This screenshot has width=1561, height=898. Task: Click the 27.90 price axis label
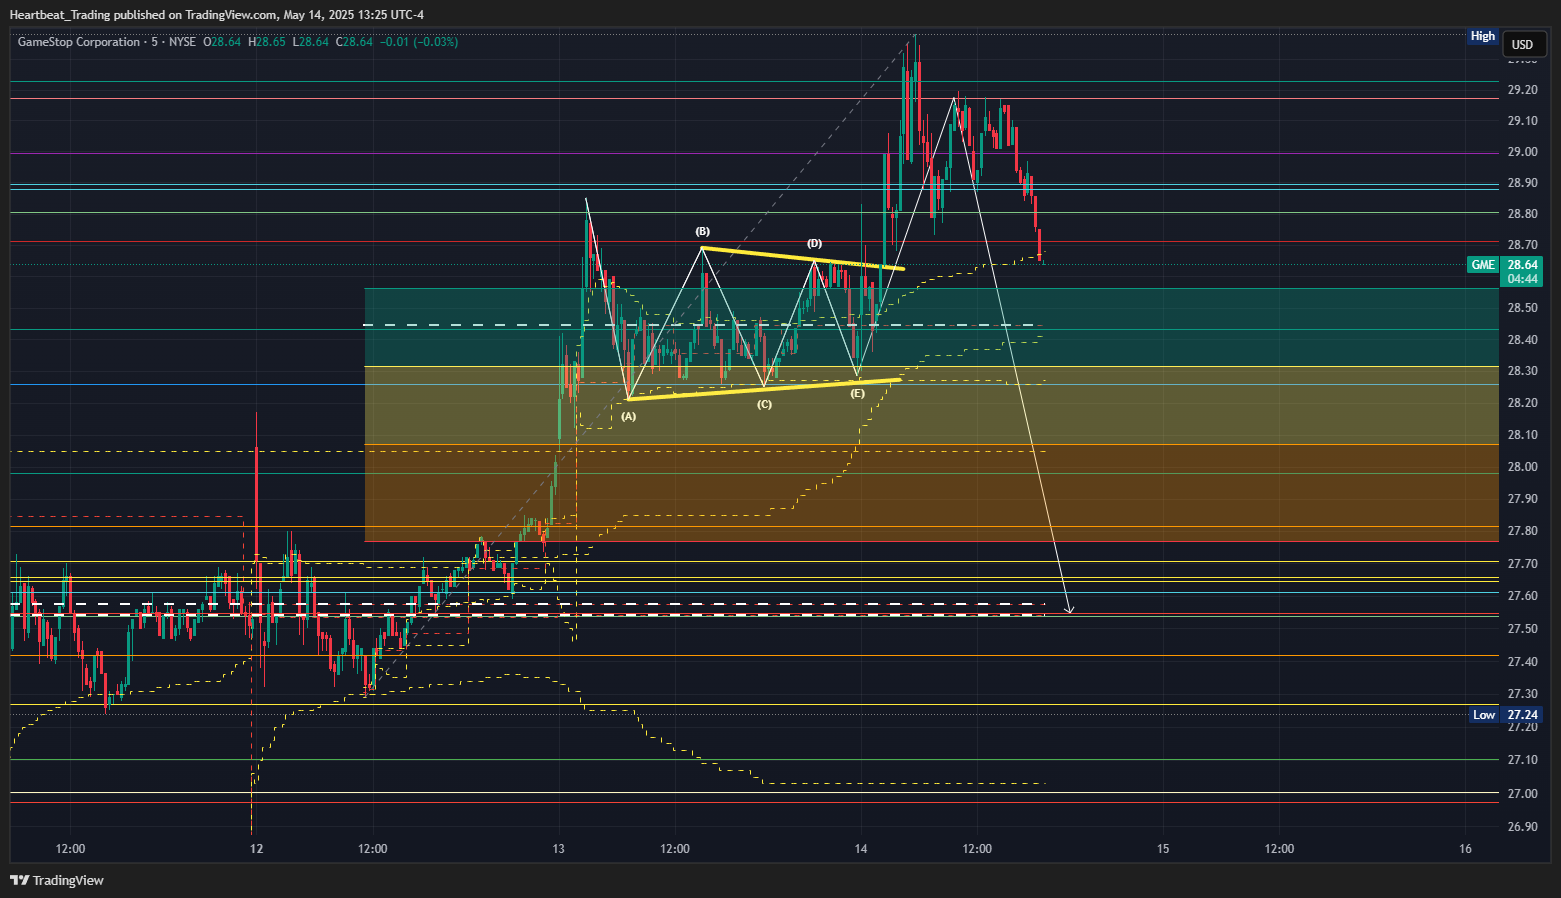click(1522, 499)
